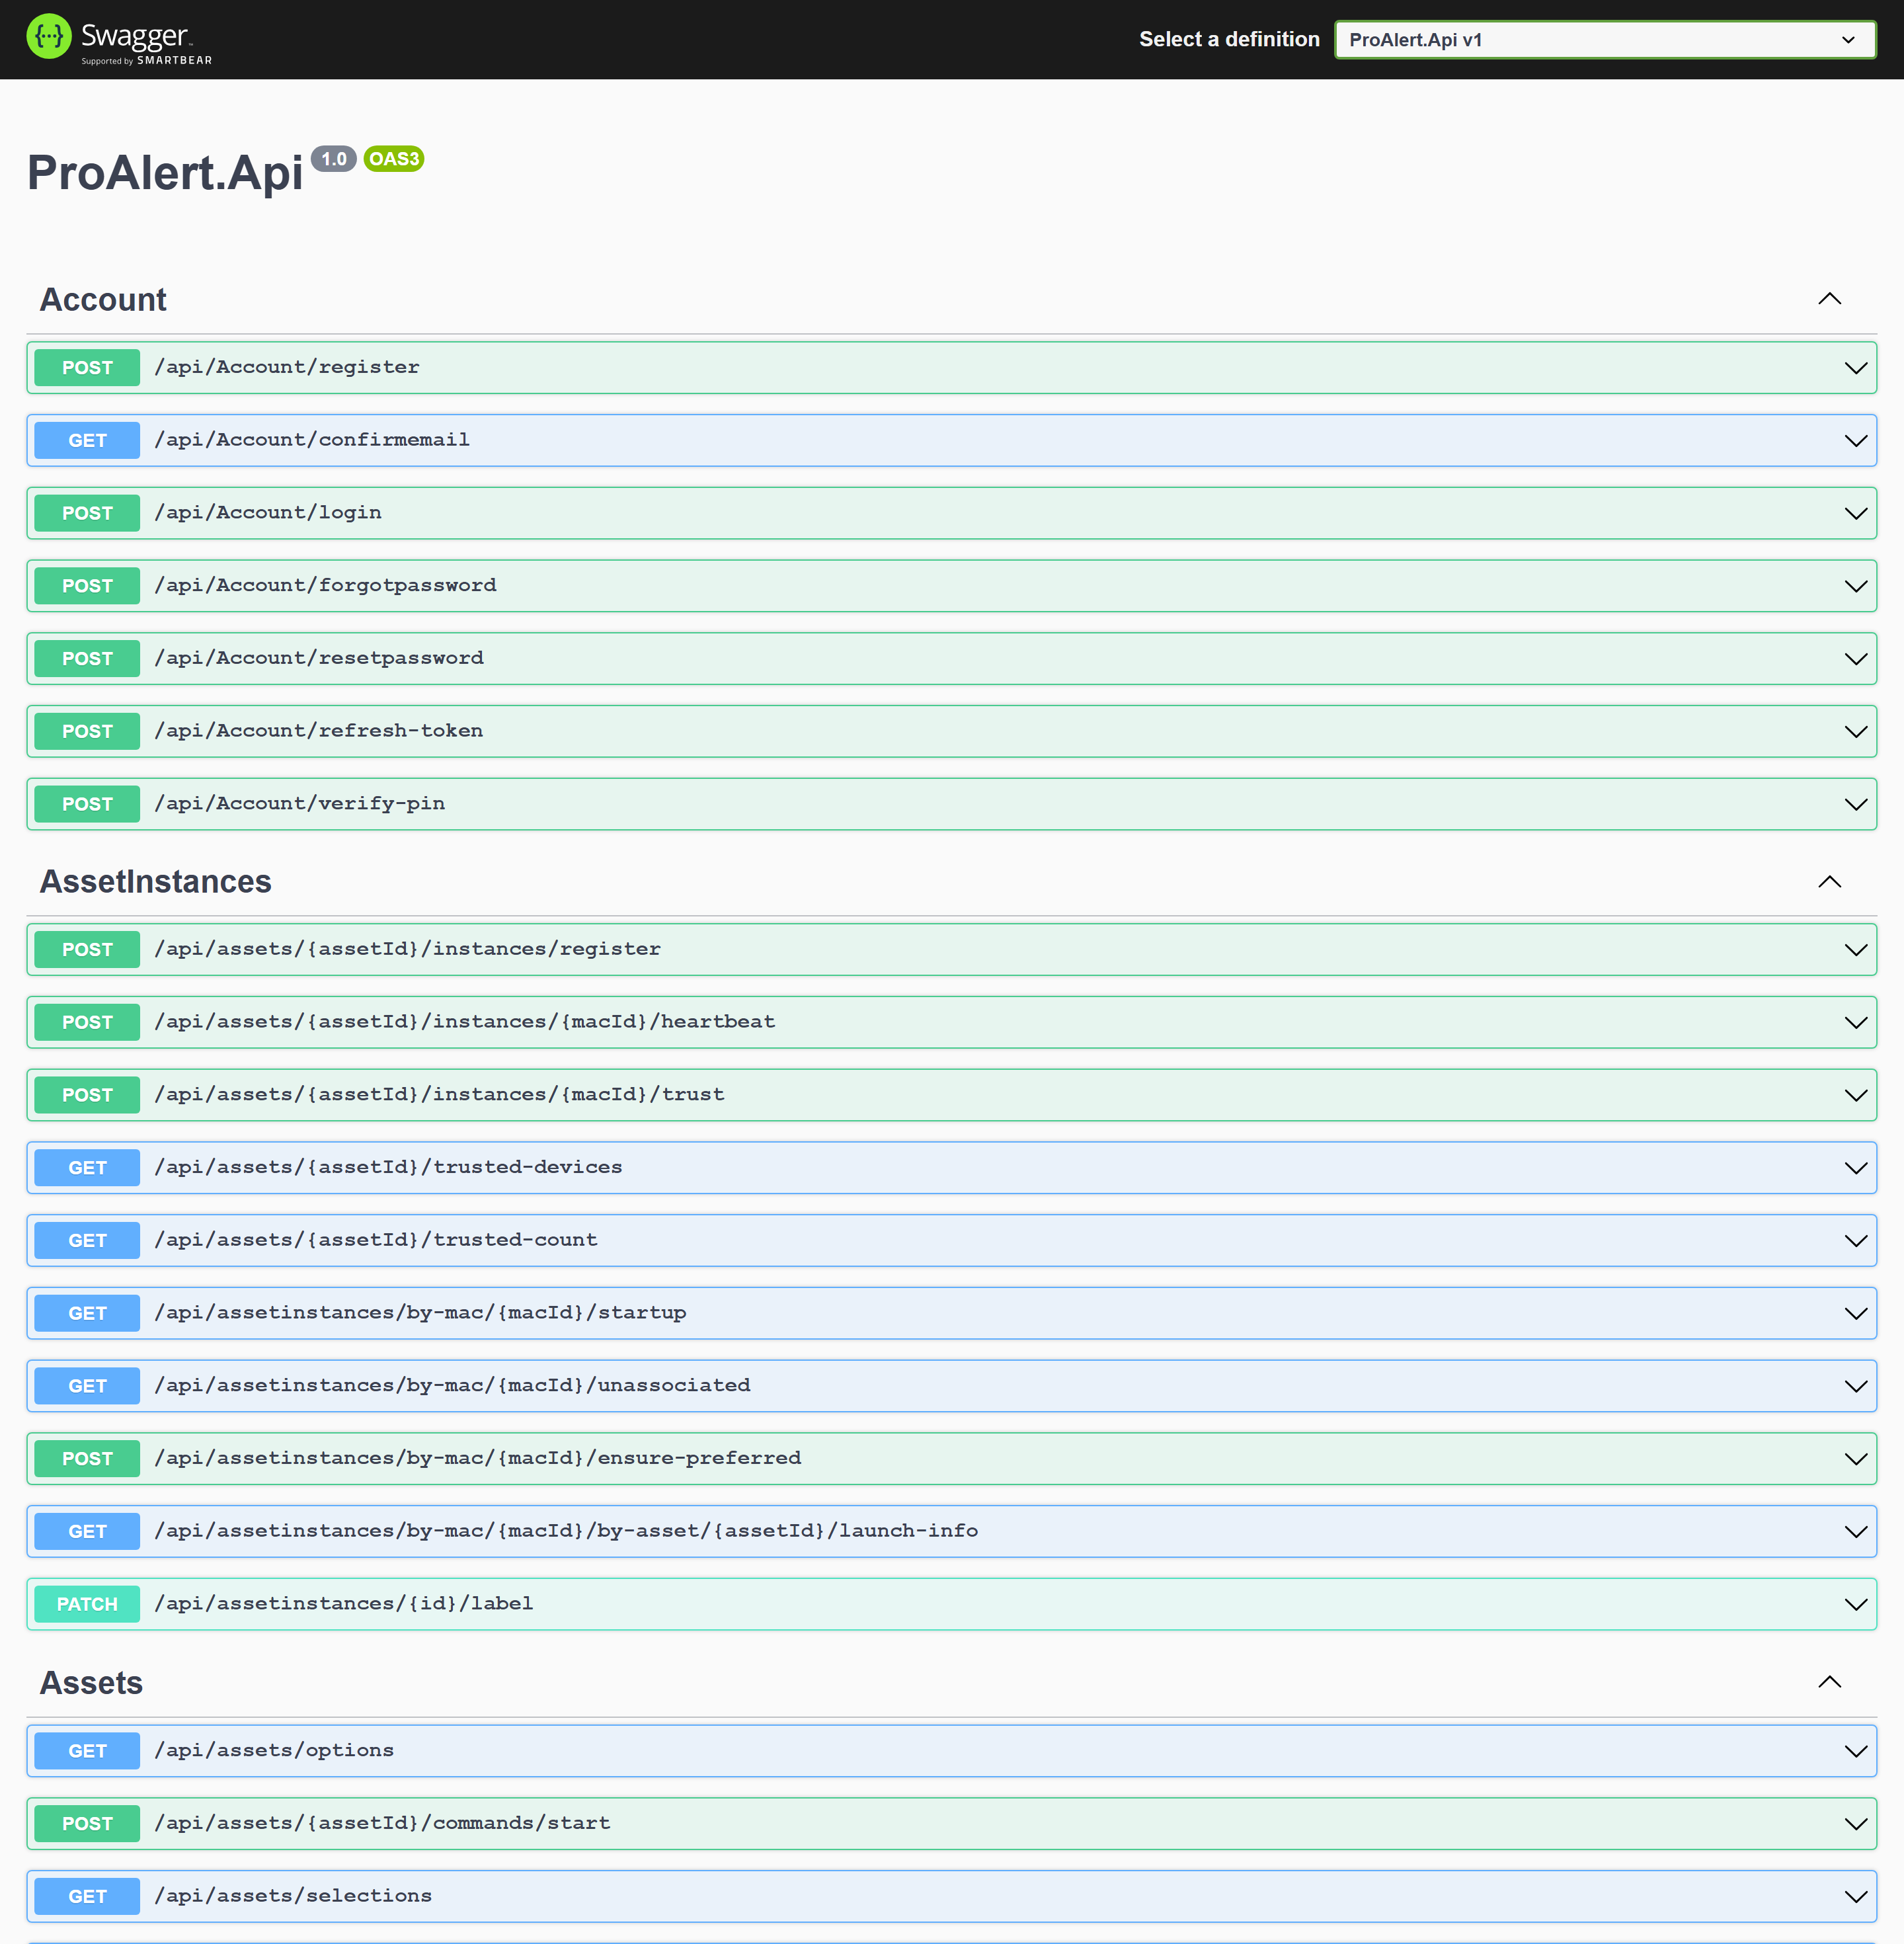Expand the commands/start endpoint chevron
1904x1944 pixels.
(x=1856, y=1824)
